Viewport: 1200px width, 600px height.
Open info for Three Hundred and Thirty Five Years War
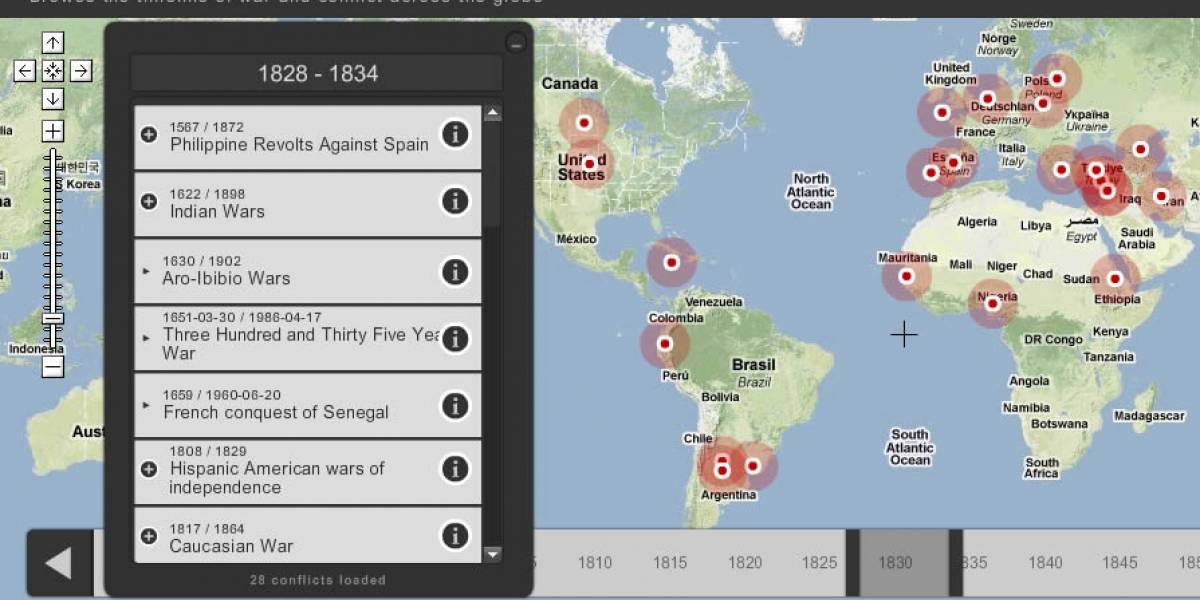(455, 338)
